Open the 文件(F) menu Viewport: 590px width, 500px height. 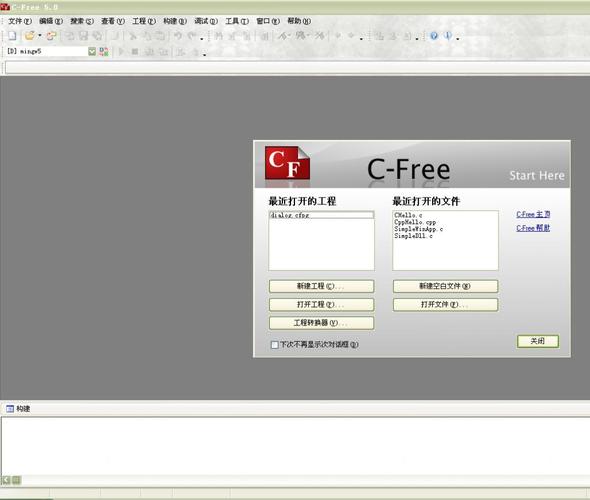point(20,21)
